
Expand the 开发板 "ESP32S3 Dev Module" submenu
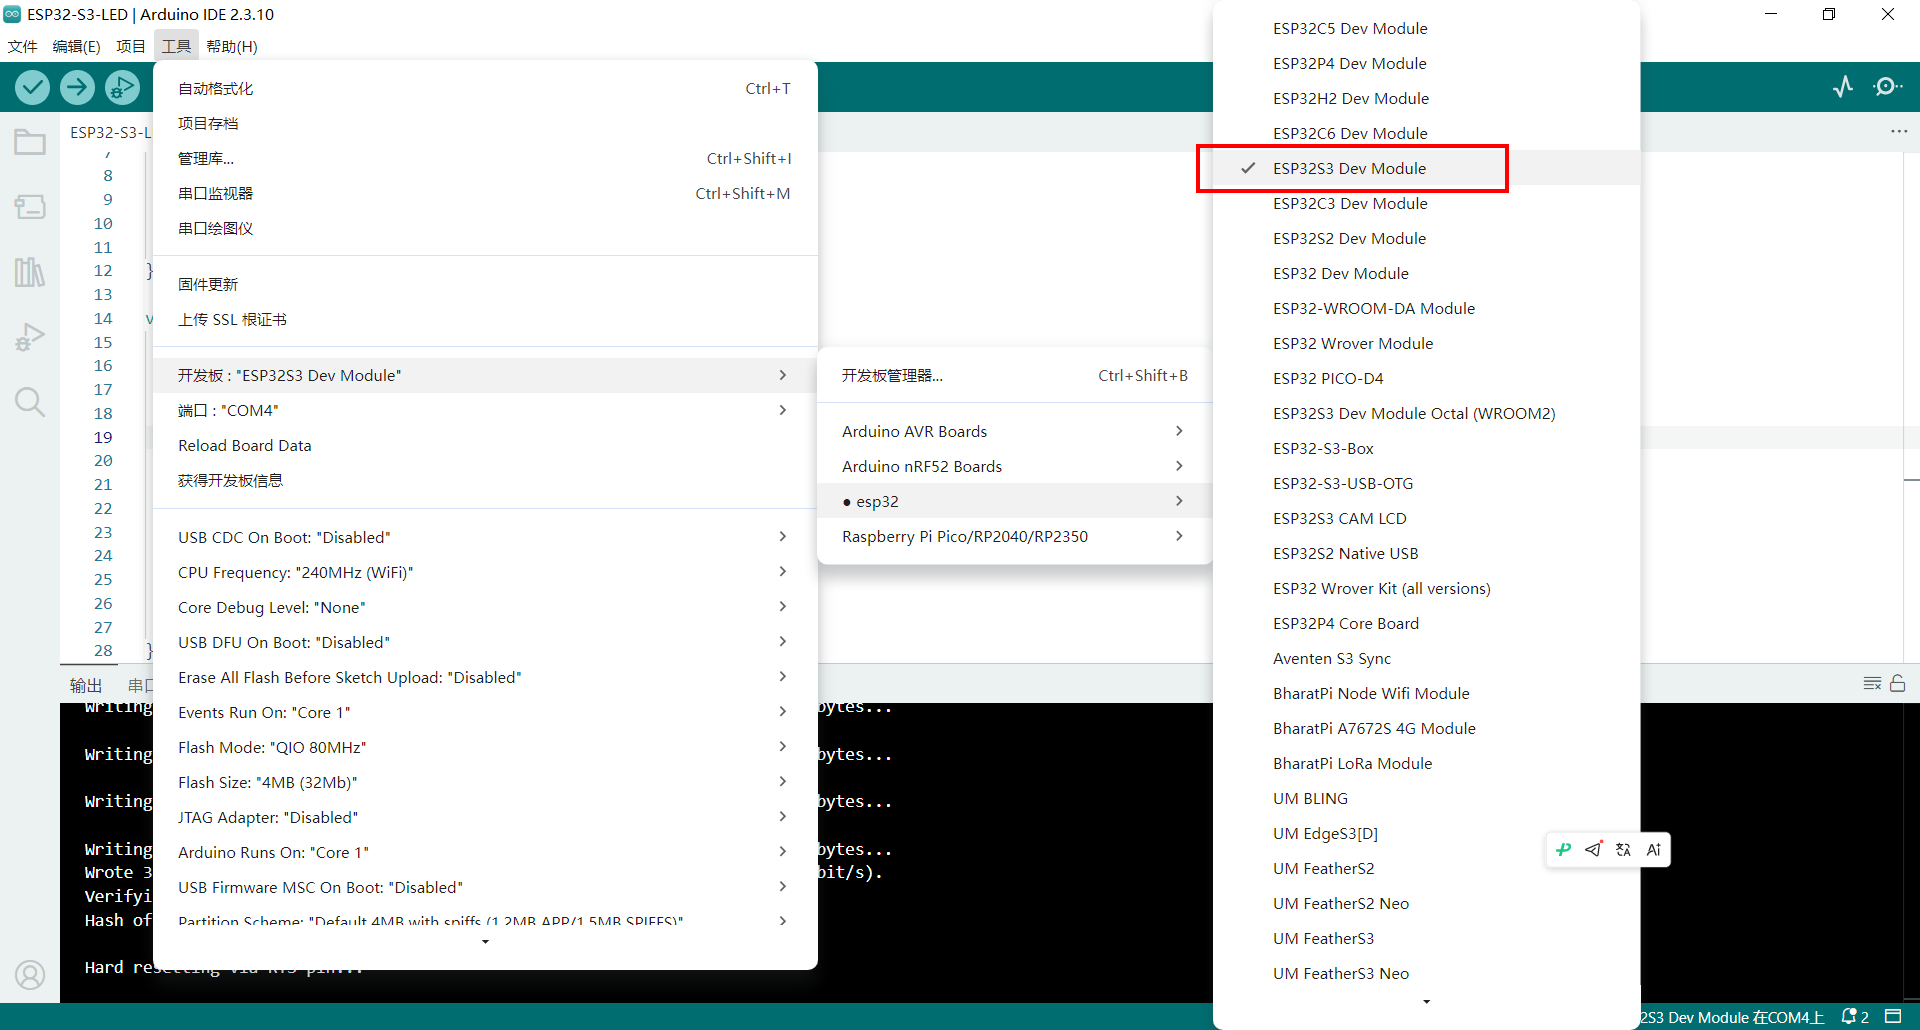(485, 375)
